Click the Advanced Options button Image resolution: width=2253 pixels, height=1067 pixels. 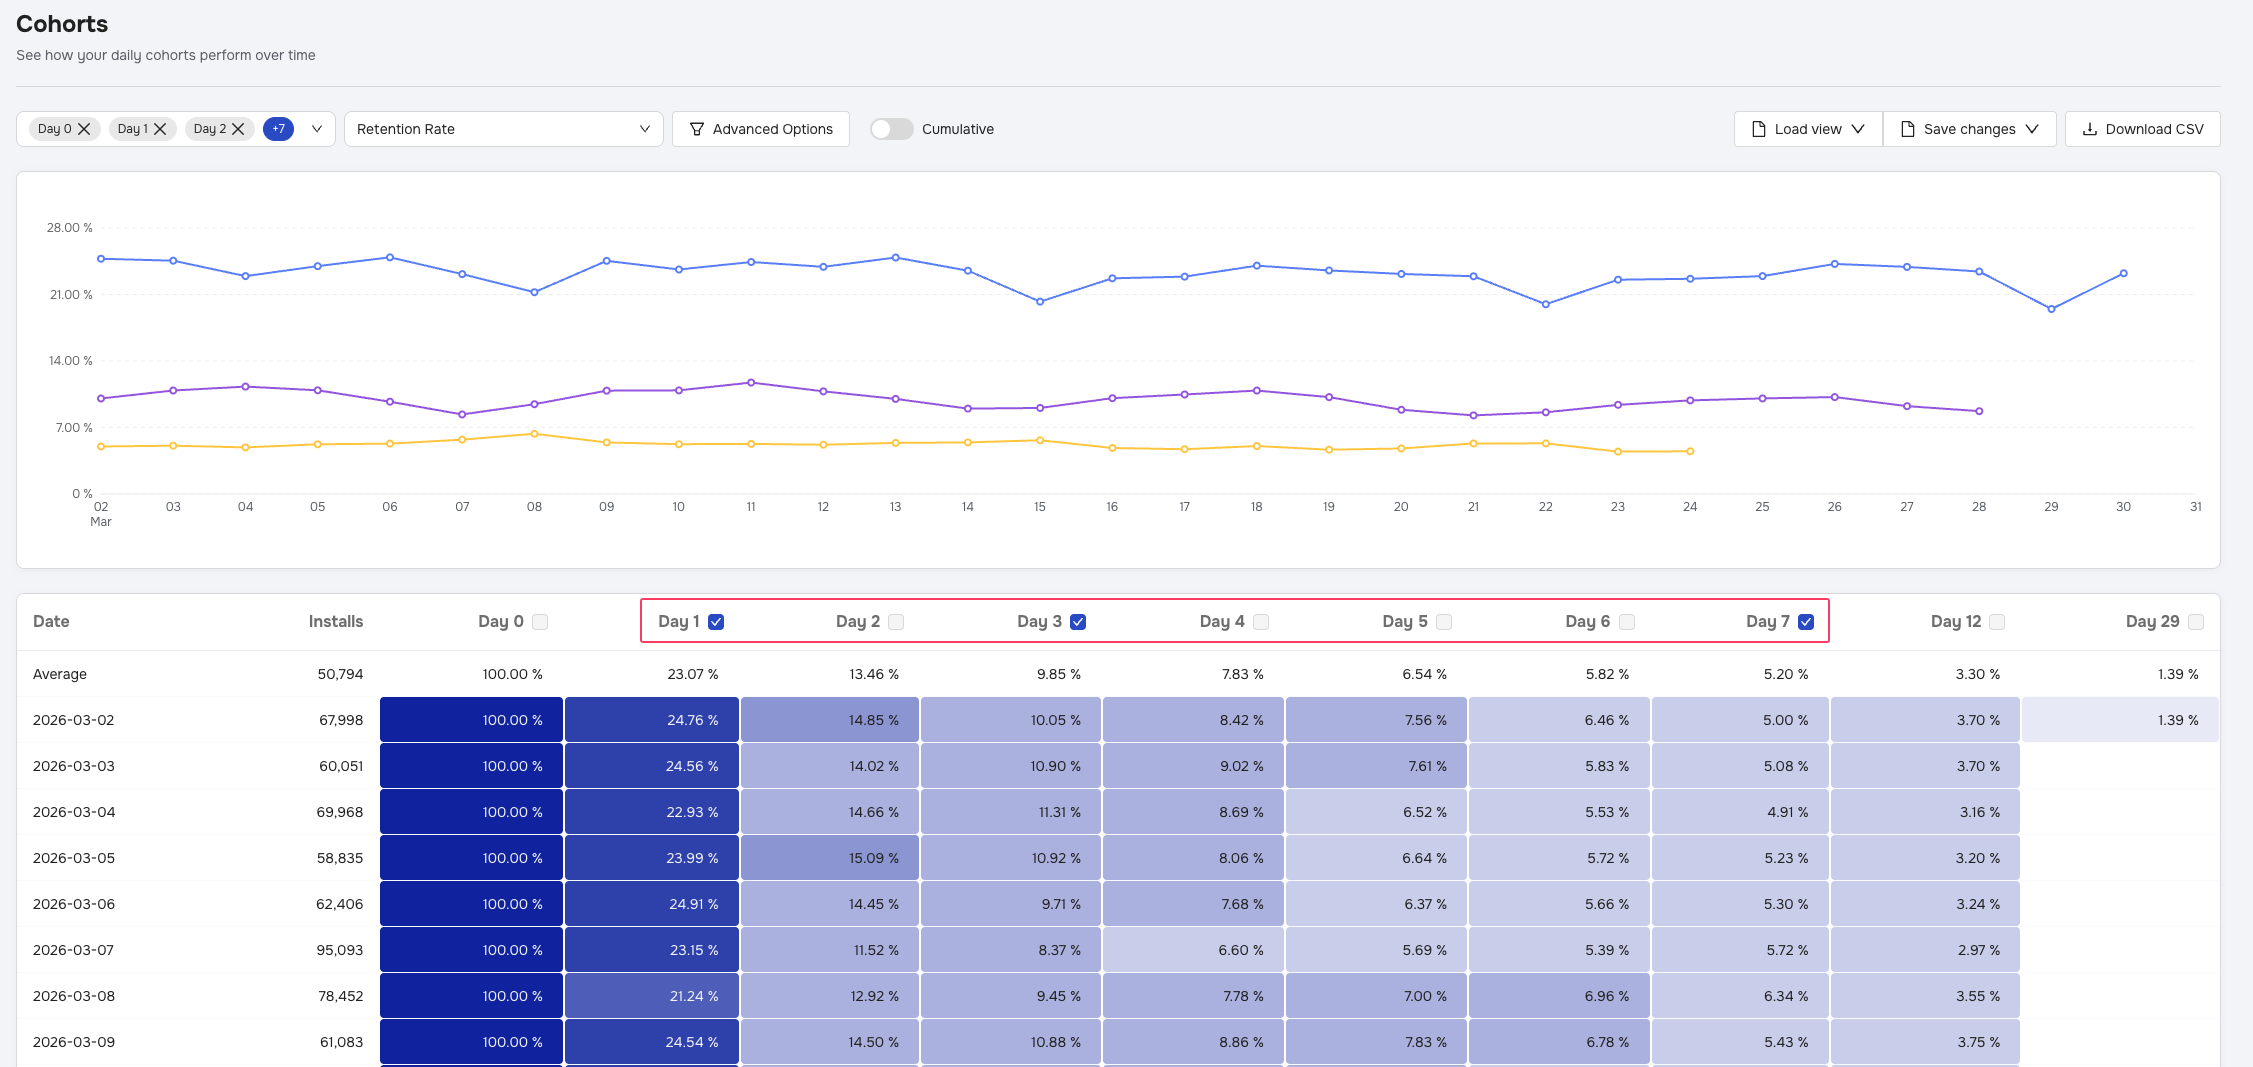coord(761,129)
